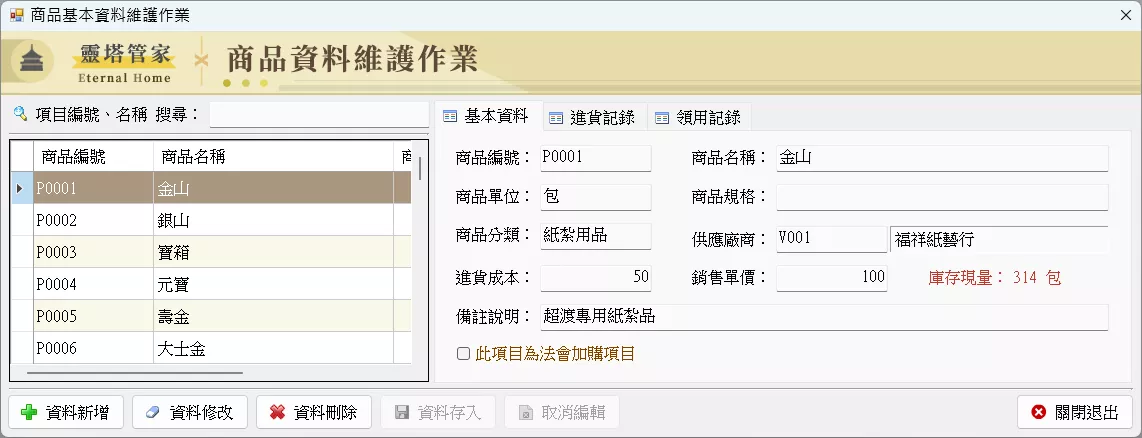The width and height of the screenshot is (1142, 438).
Task: Click the magnifier search icon
Action: click(x=20, y=114)
